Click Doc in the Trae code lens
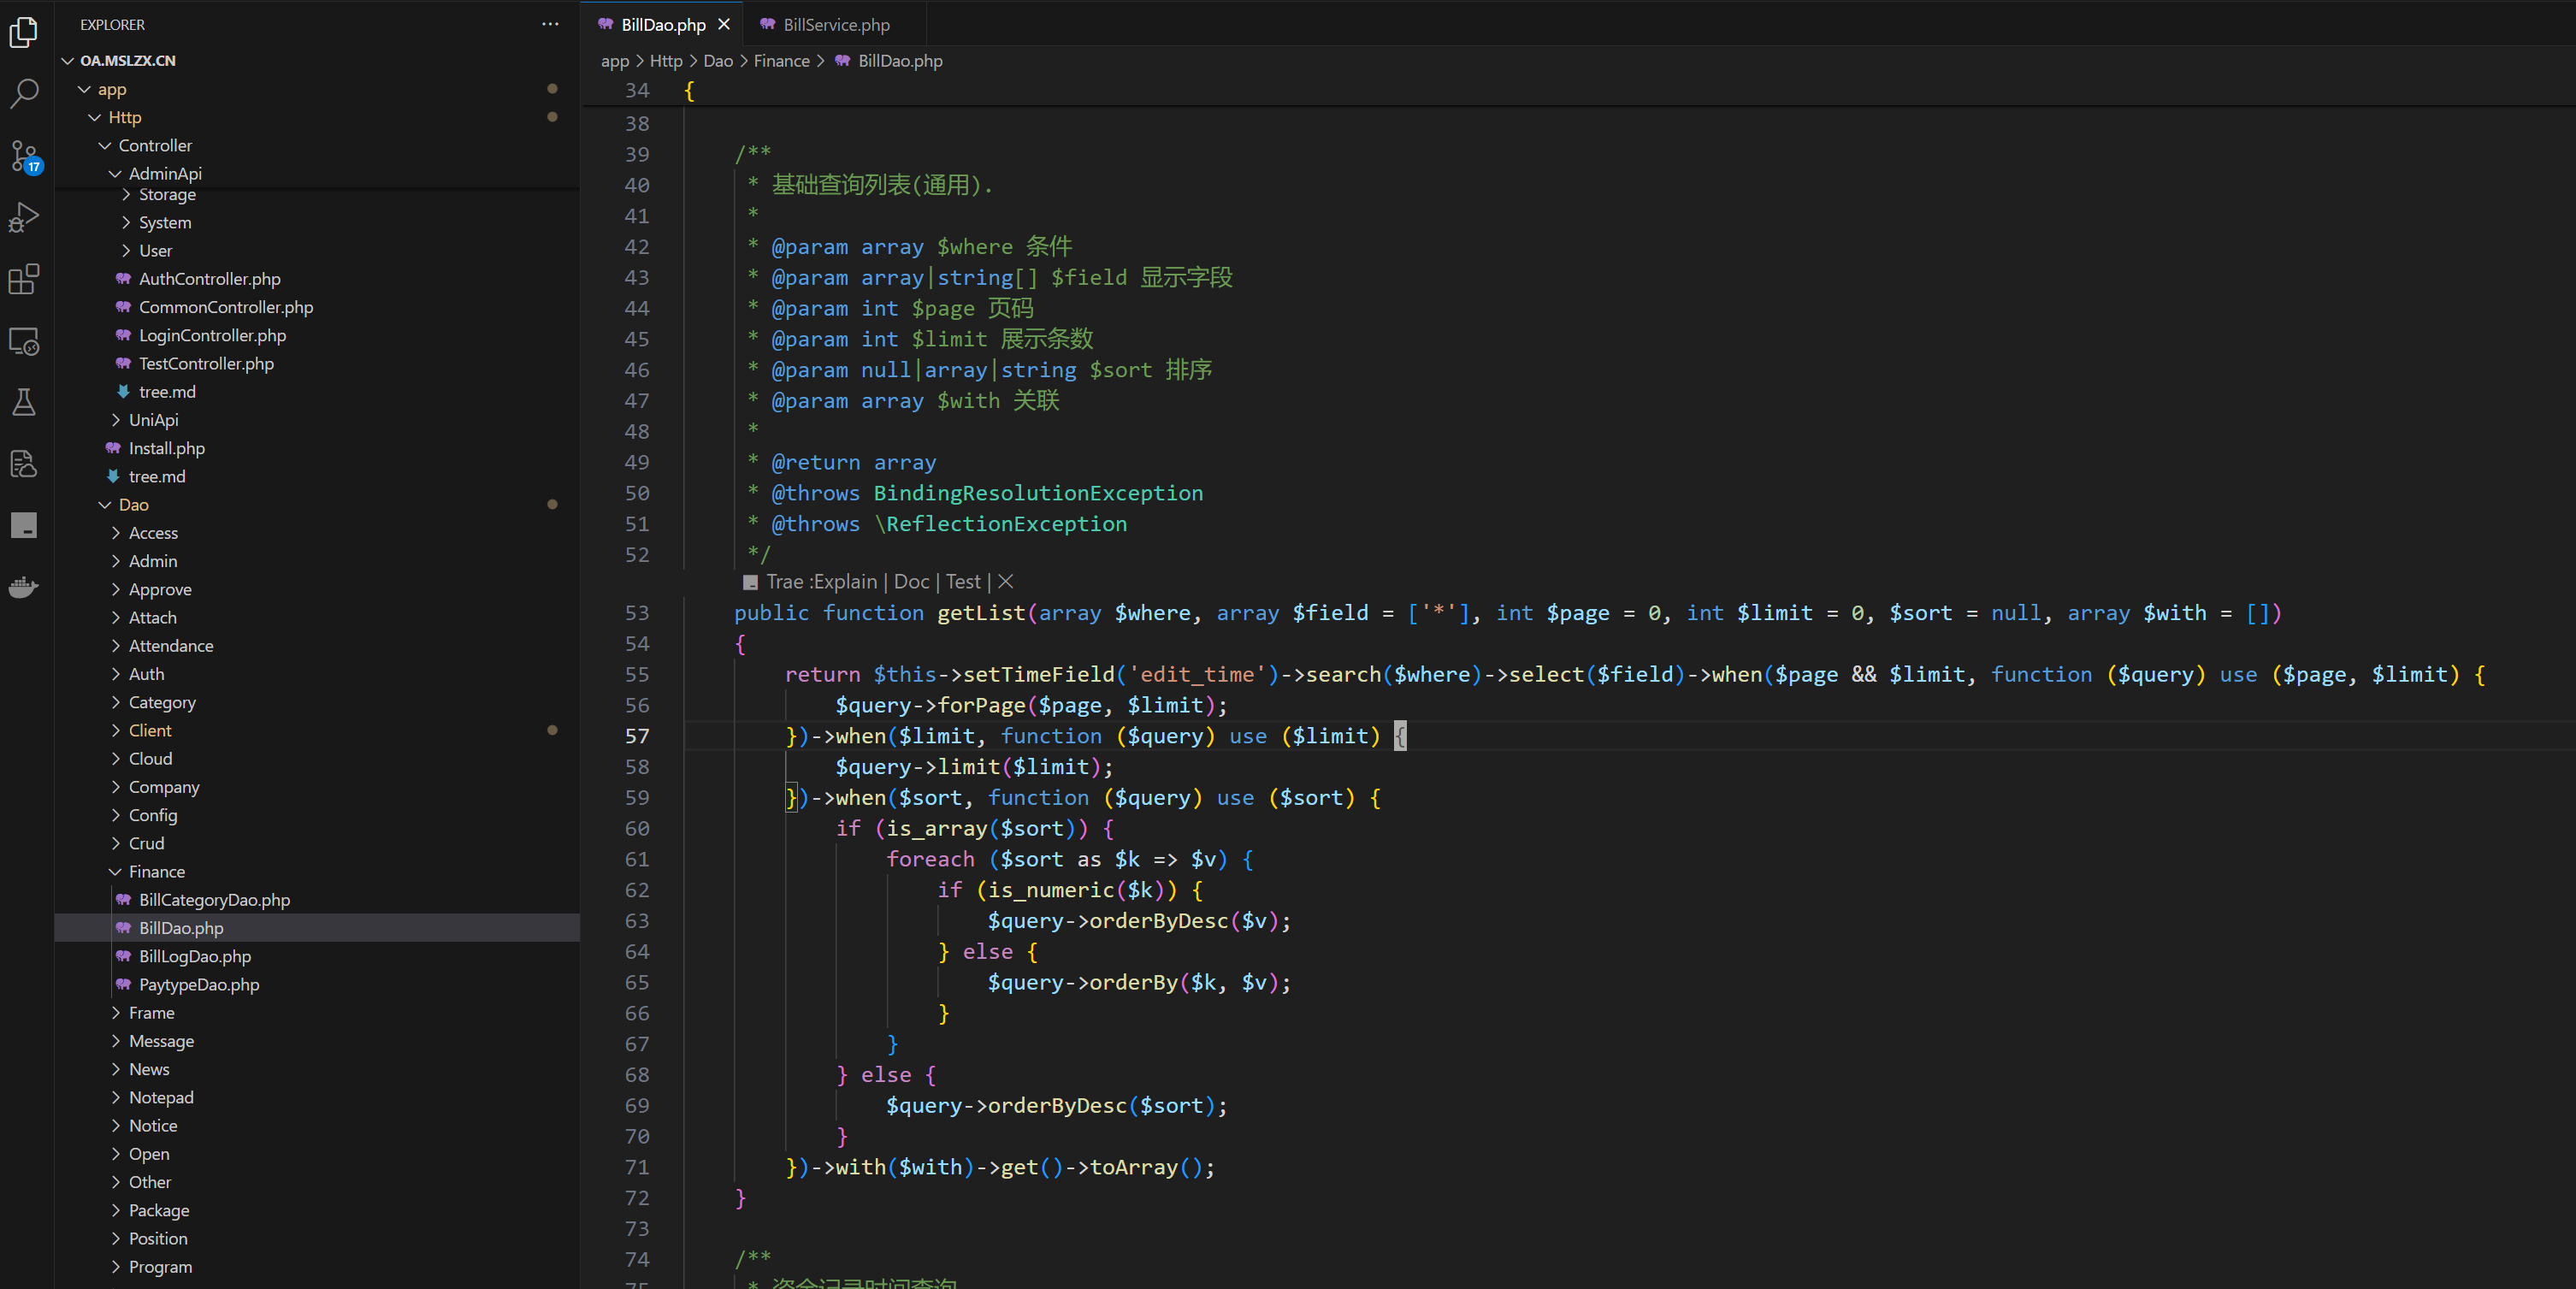Viewport: 2576px width, 1289px height. click(x=911, y=581)
